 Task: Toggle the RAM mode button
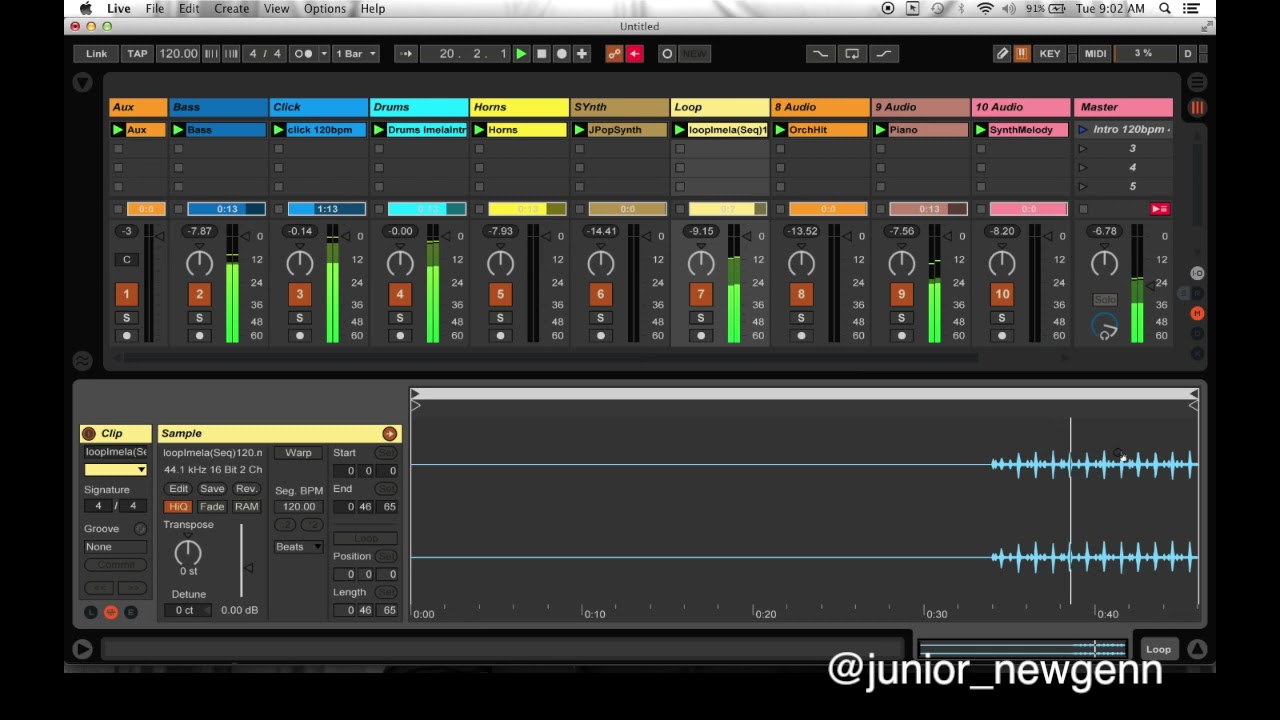[246, 507]
